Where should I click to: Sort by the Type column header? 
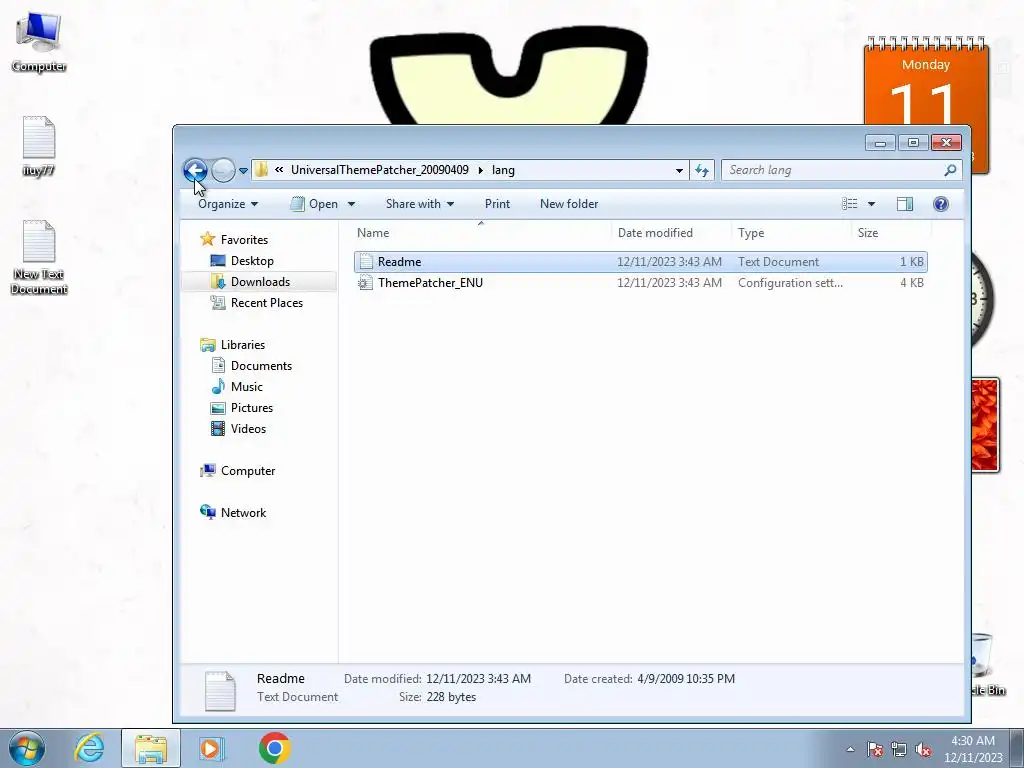coord(792,232)
